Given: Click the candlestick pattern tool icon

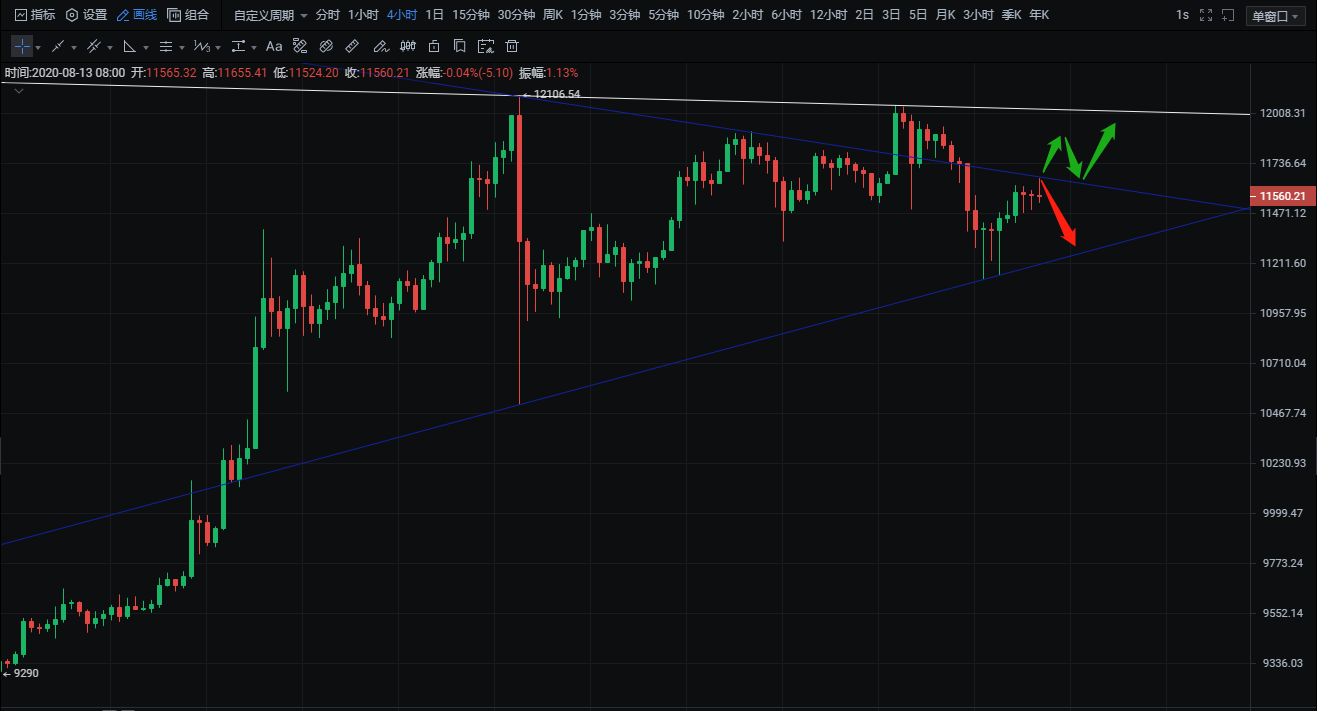Looking at the screenshot, I should coord(407,46).
